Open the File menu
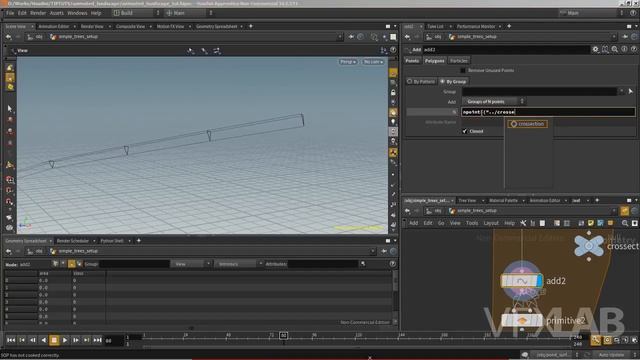The height and width of the screenshot is (360, 640). click(10, 13)
